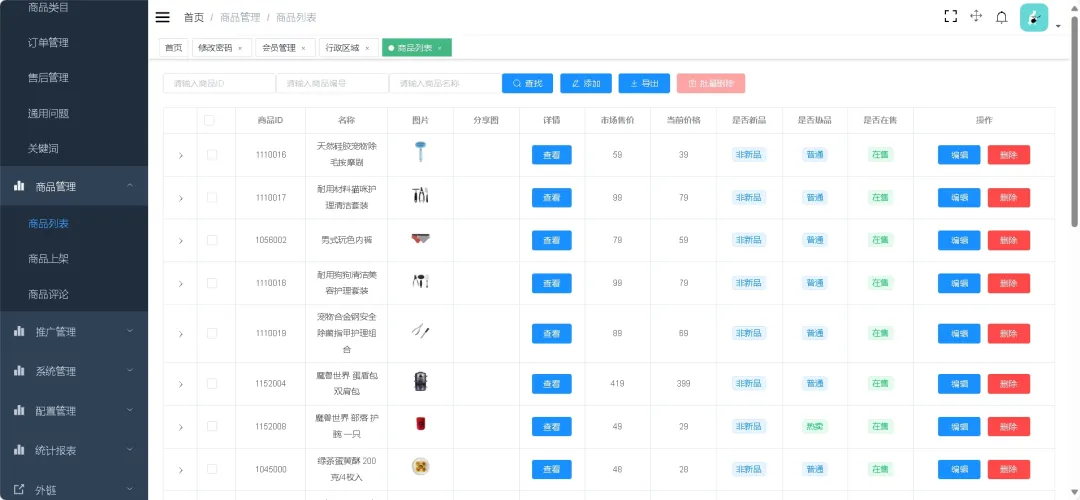Focus the 商品编号 search input
The width and height of the screenshot is (1080, 500).
(333, 83)
